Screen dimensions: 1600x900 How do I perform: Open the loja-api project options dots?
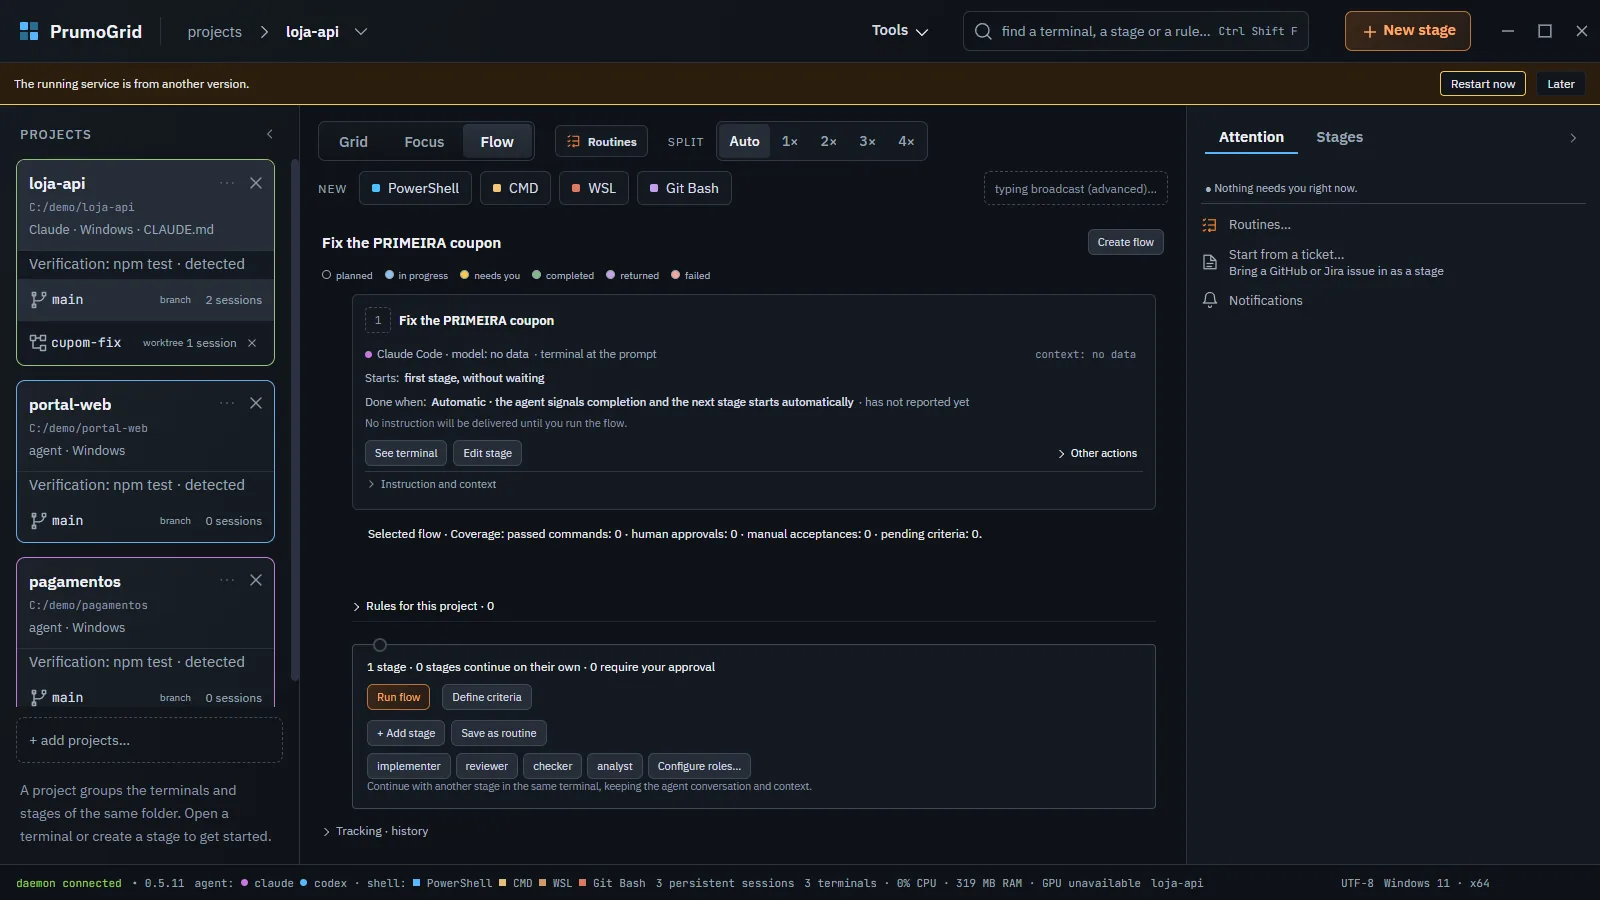point(227,183)
